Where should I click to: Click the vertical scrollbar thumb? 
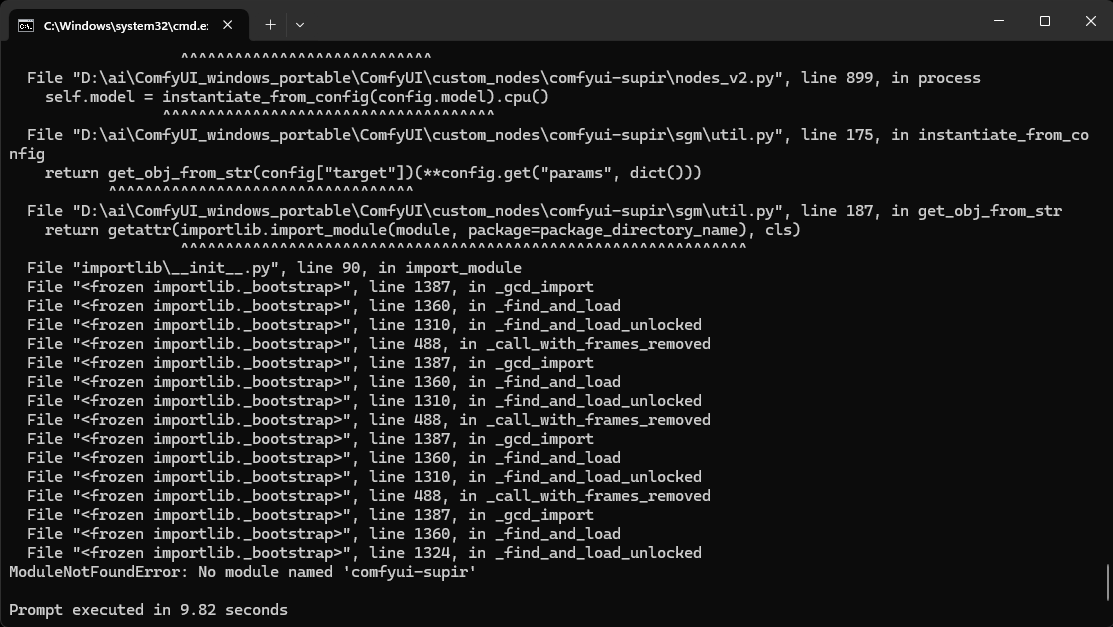(1107, 580)
